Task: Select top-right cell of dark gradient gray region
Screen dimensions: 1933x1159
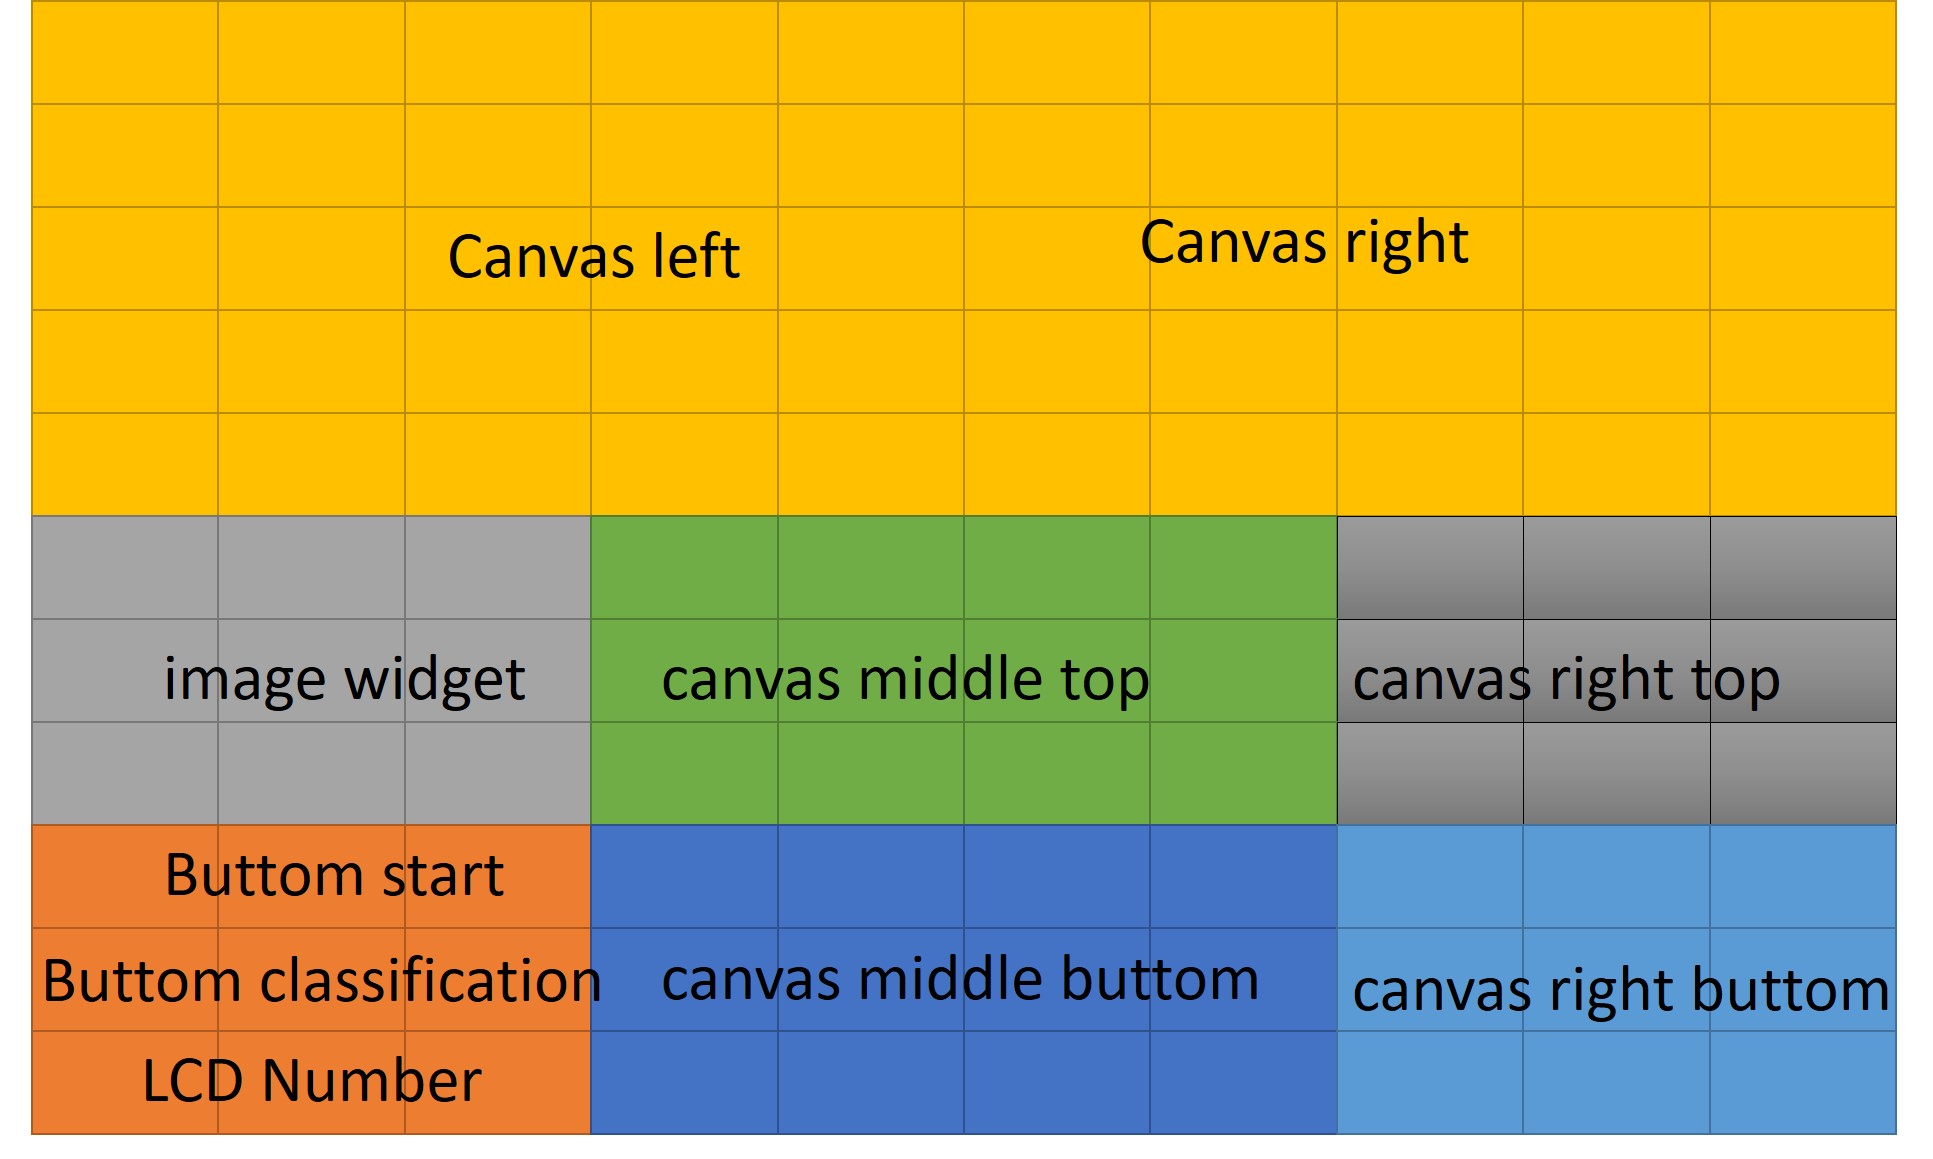Action: (1802, 568)
